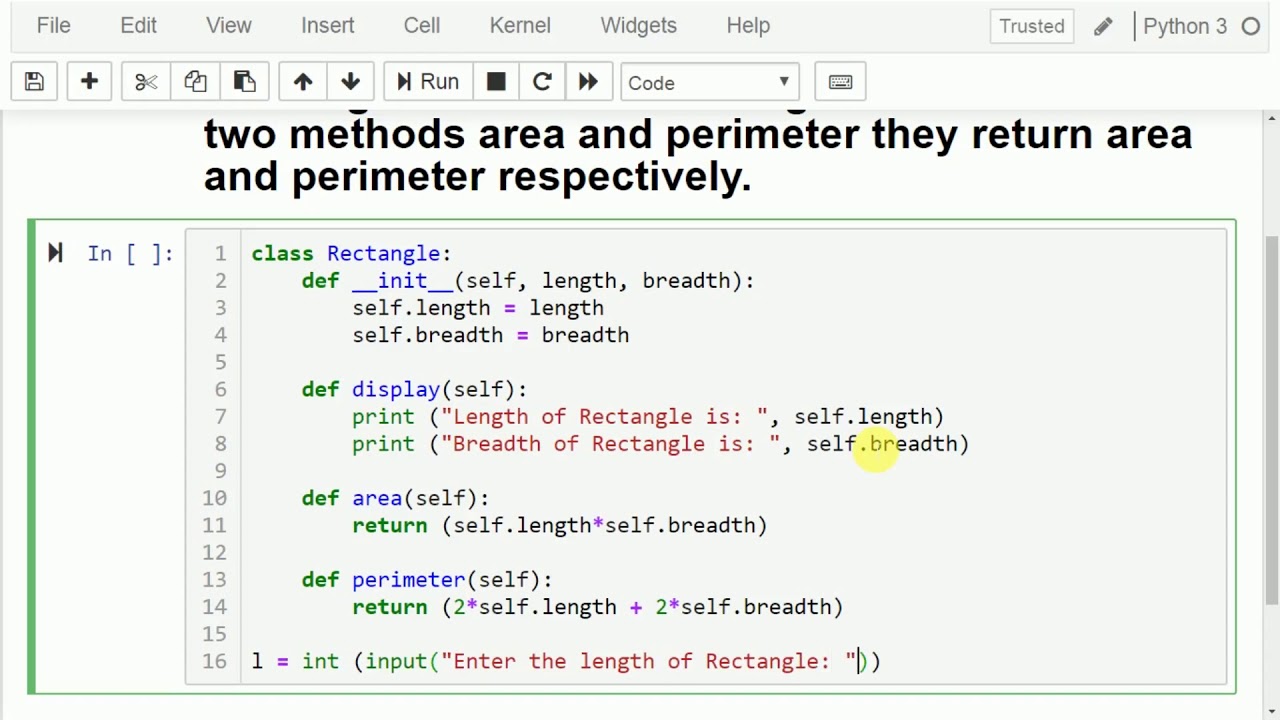This screenshot has width=1280, height=720.
Task: Paste cells below icon
Action: click(244, 82)
